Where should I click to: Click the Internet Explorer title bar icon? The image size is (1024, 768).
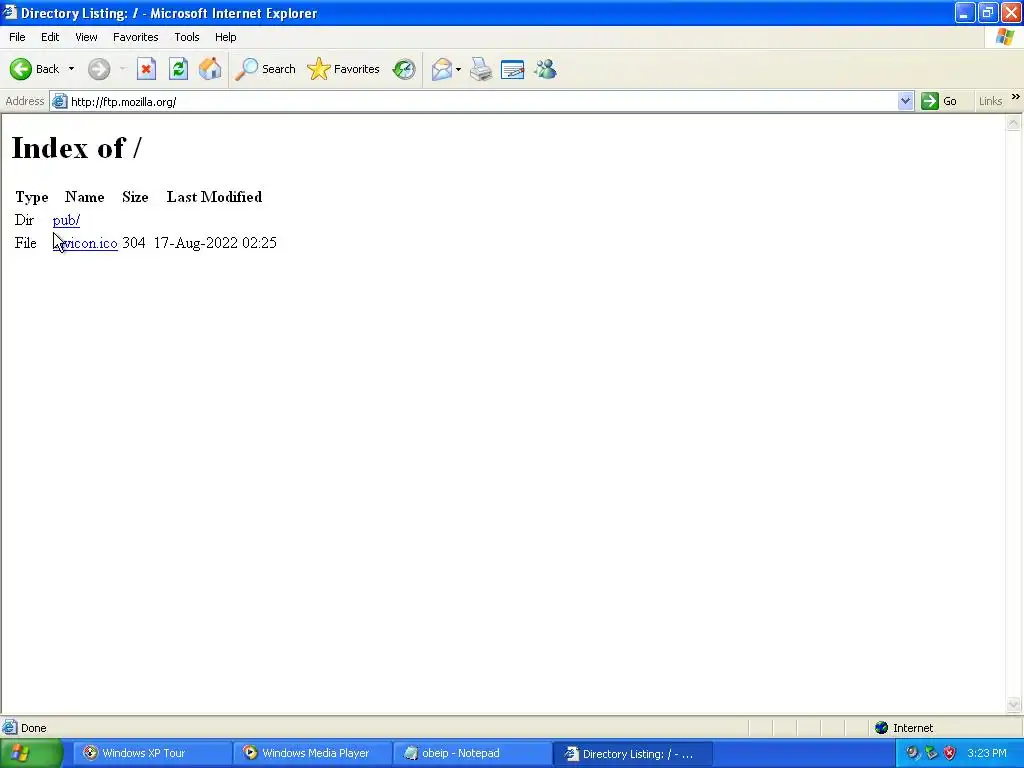coord(10,12)
